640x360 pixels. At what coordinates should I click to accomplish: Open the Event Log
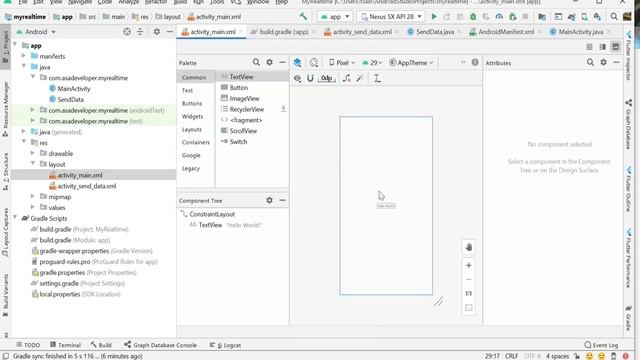(x=601, y=345)
